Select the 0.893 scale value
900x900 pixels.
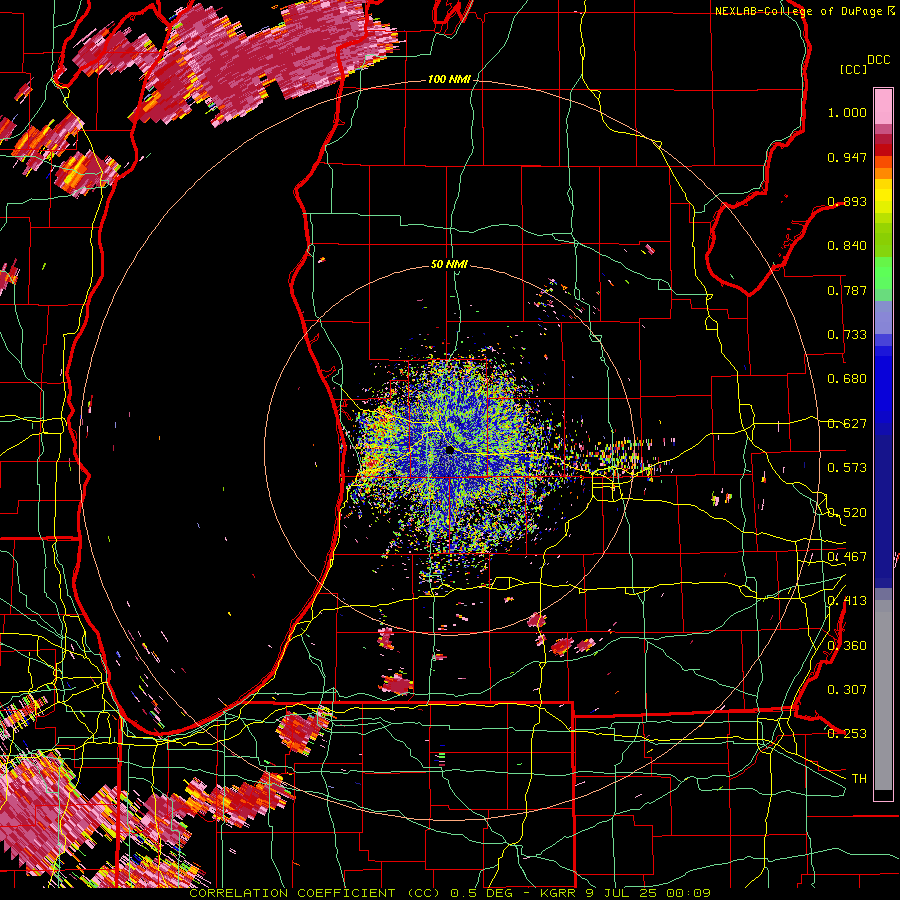pyautogui.click(x=847, y=201)
